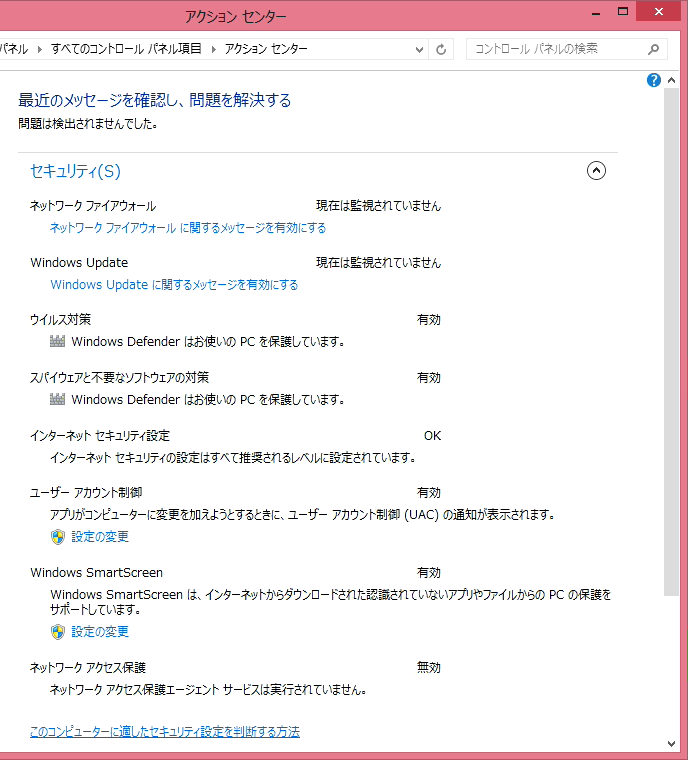688x760 pixels.
Task: Click 有効 status beside ウイルス対策
Action: (x=429, y=319)
